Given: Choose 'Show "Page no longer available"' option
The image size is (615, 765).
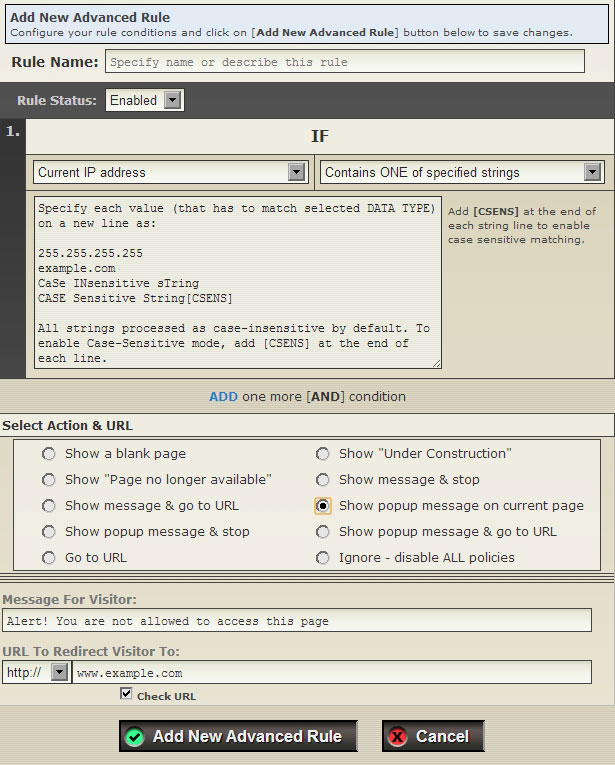Looking at the screenshot, I should click(x=49, y=480).
